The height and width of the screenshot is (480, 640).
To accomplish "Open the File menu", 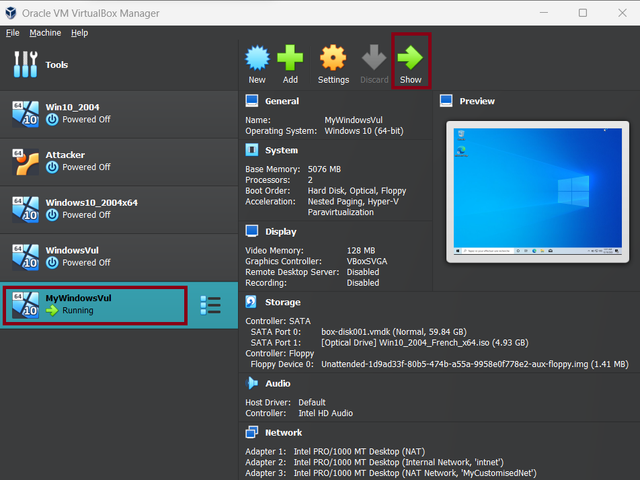I will [13, 33].
